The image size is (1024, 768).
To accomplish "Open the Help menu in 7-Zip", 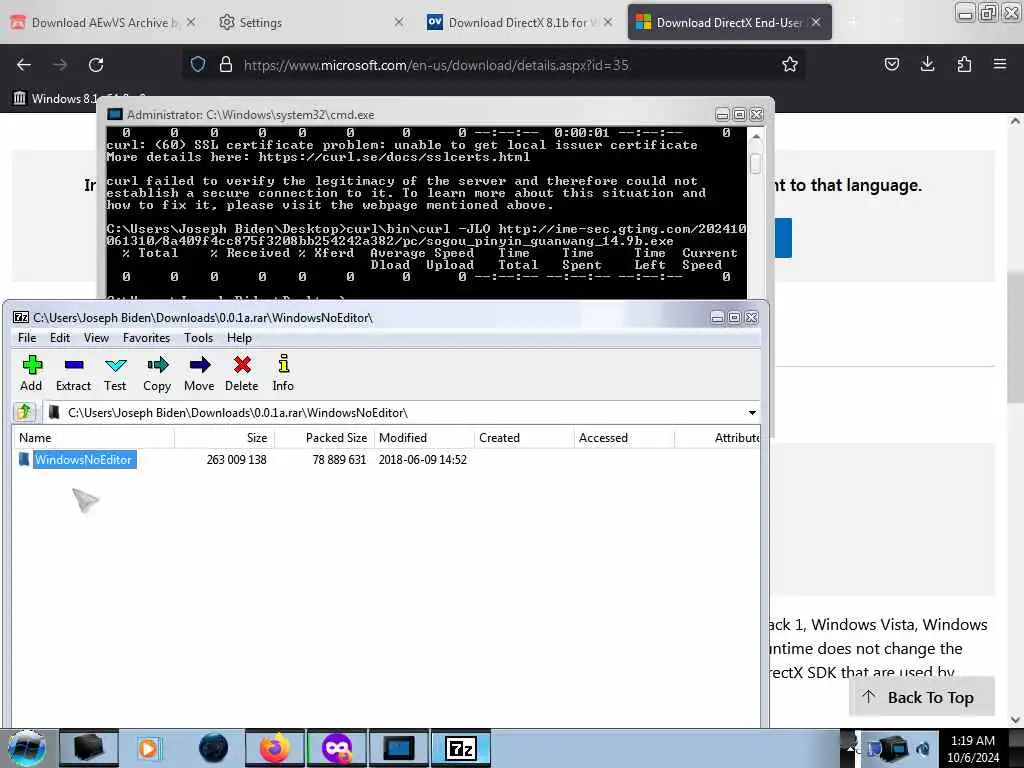I will pos(239,338).
